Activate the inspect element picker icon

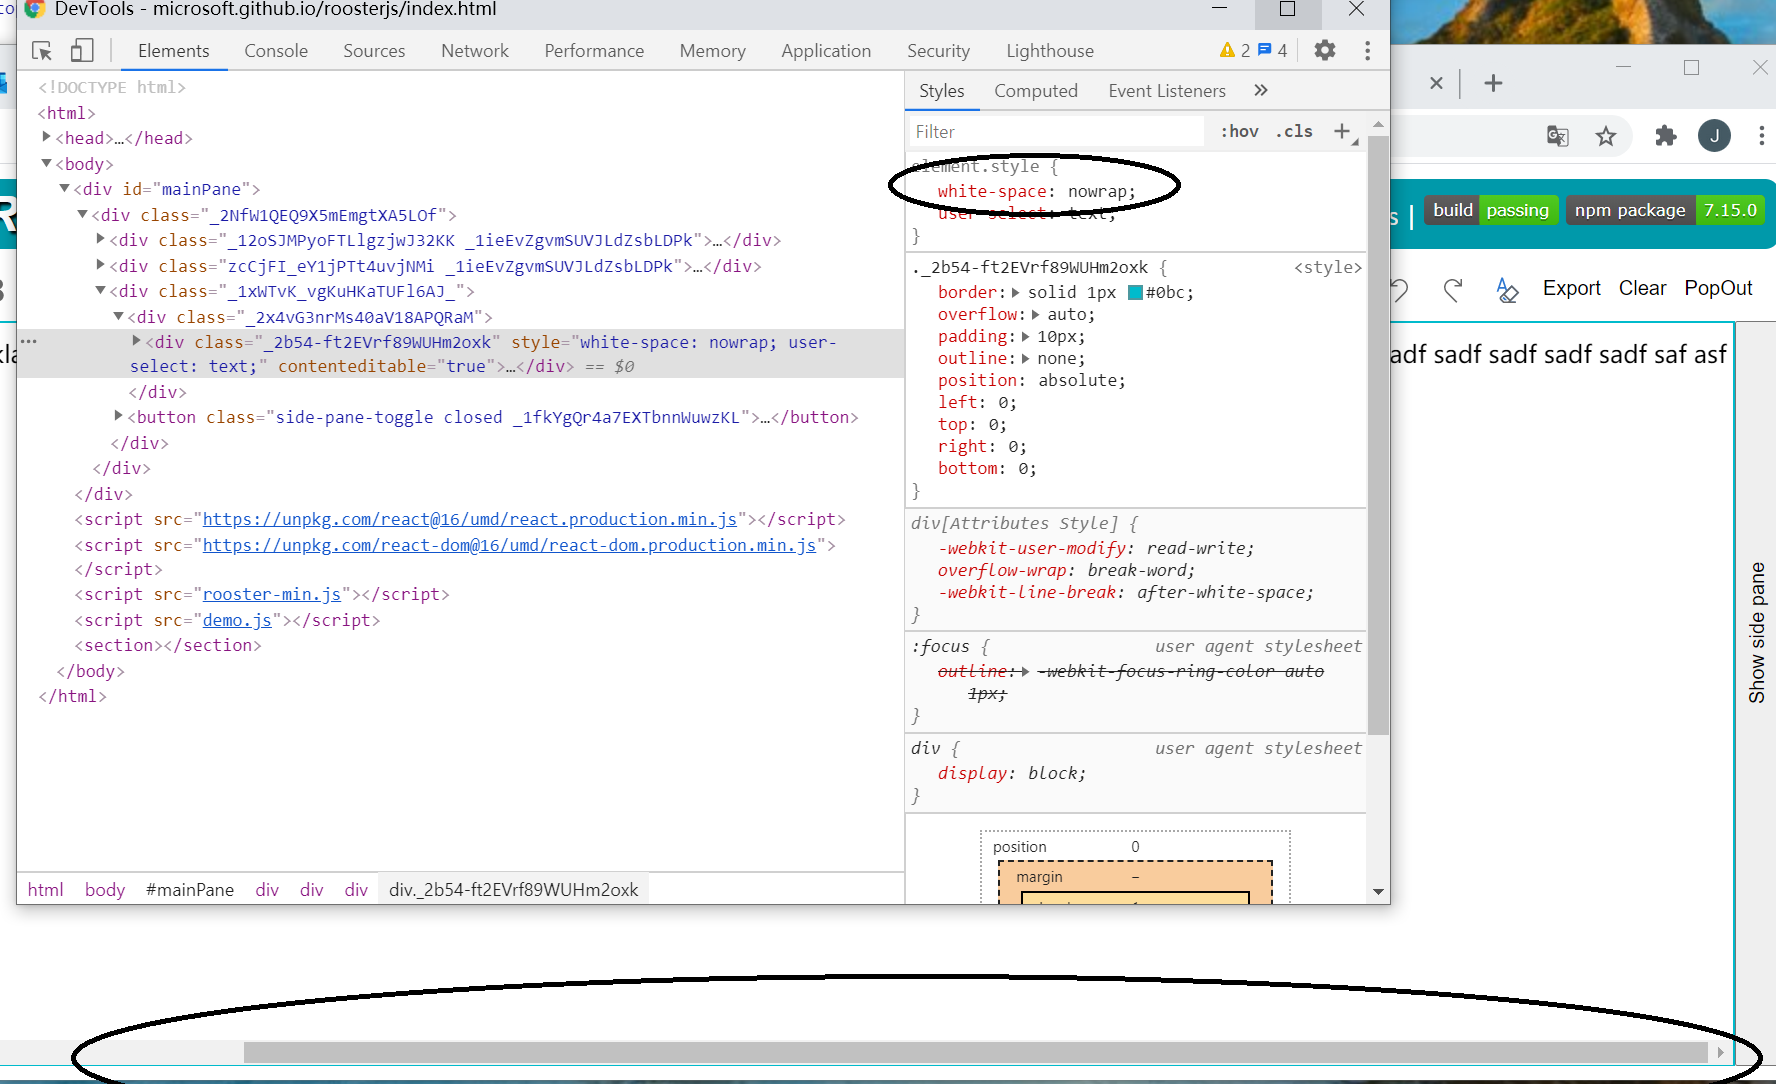coord(42,50)
